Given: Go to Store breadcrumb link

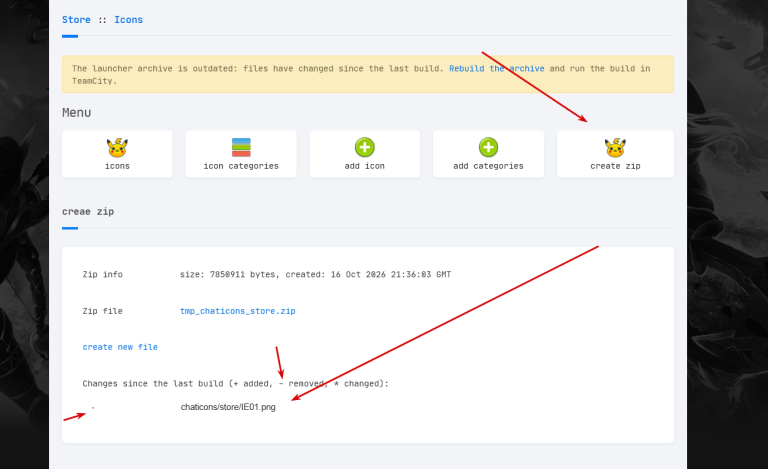Looking at the screenshot, I should pos(76,20).
